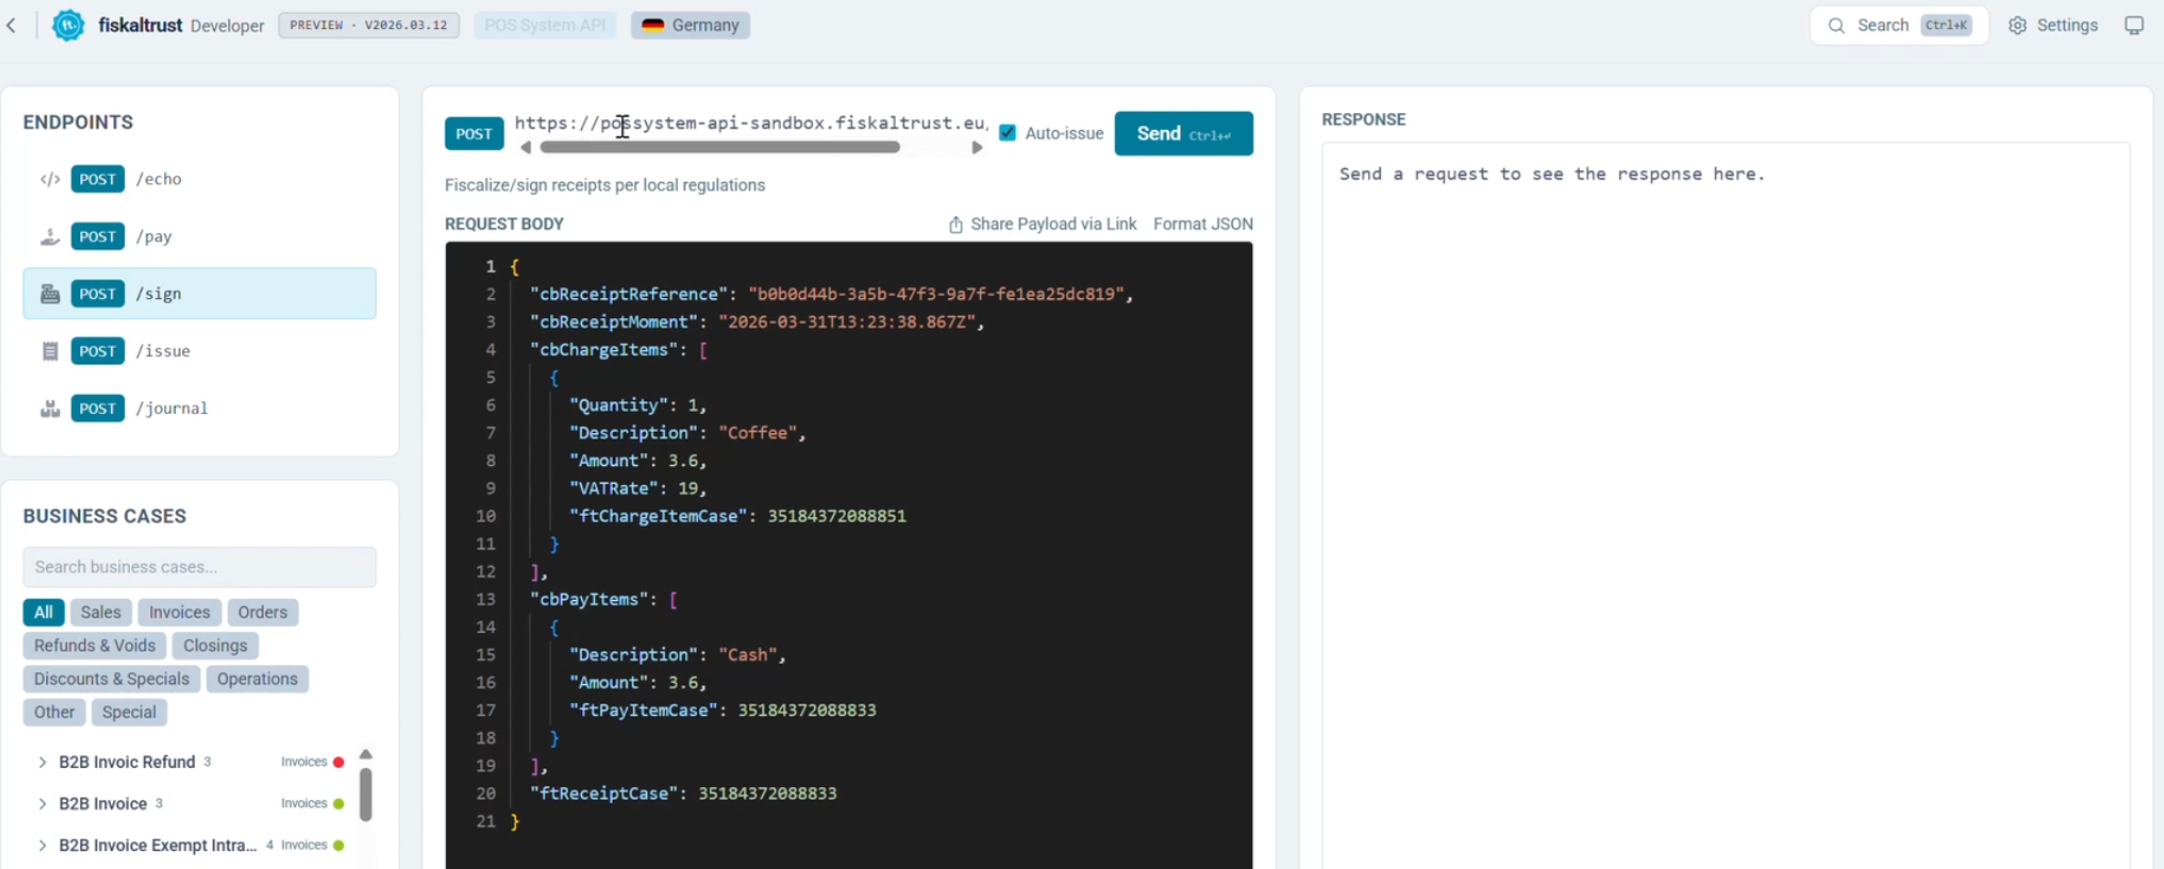Focus the Search business cases field
Screen dimensions: 2164x869
pyautogui.click(x=199, y=567)
